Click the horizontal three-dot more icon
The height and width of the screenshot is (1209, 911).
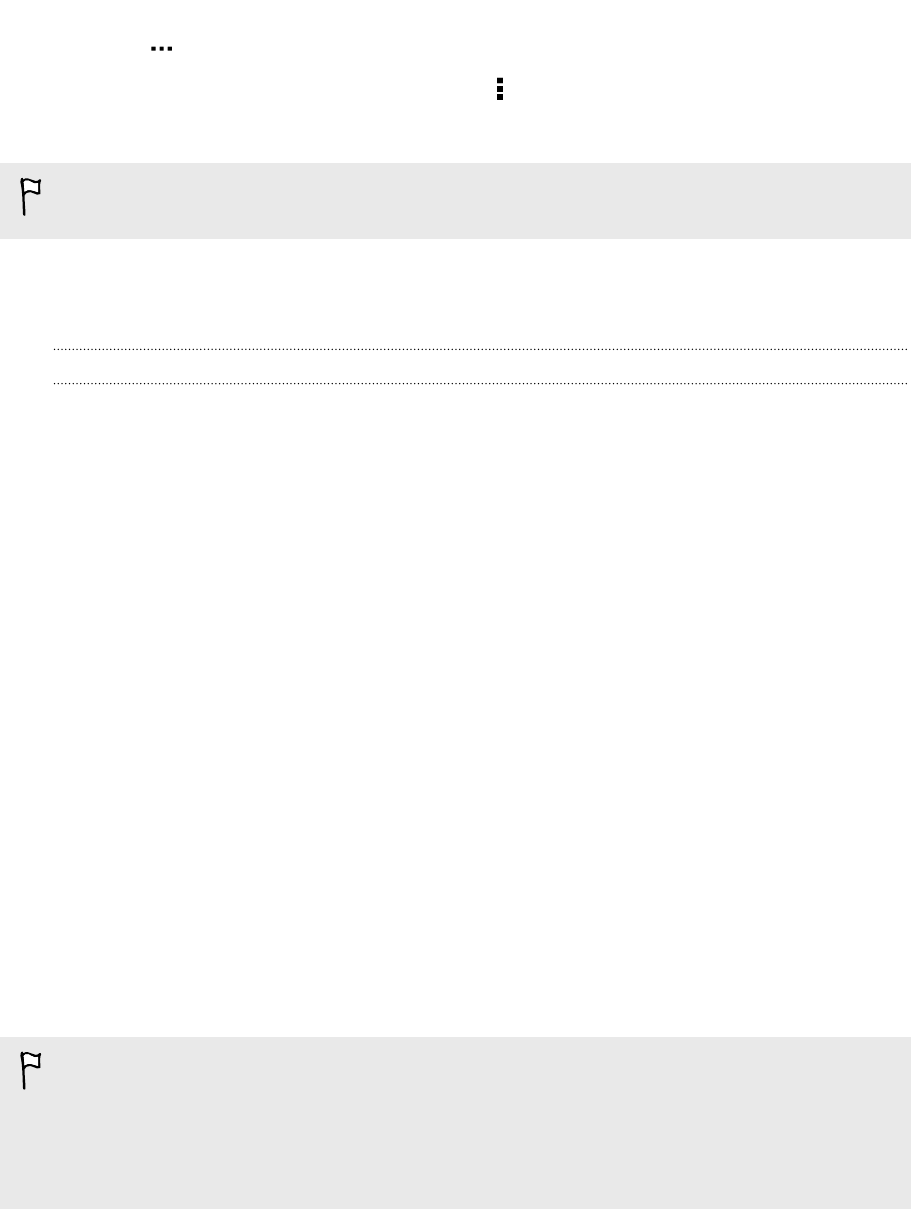[x=162, y=48]
